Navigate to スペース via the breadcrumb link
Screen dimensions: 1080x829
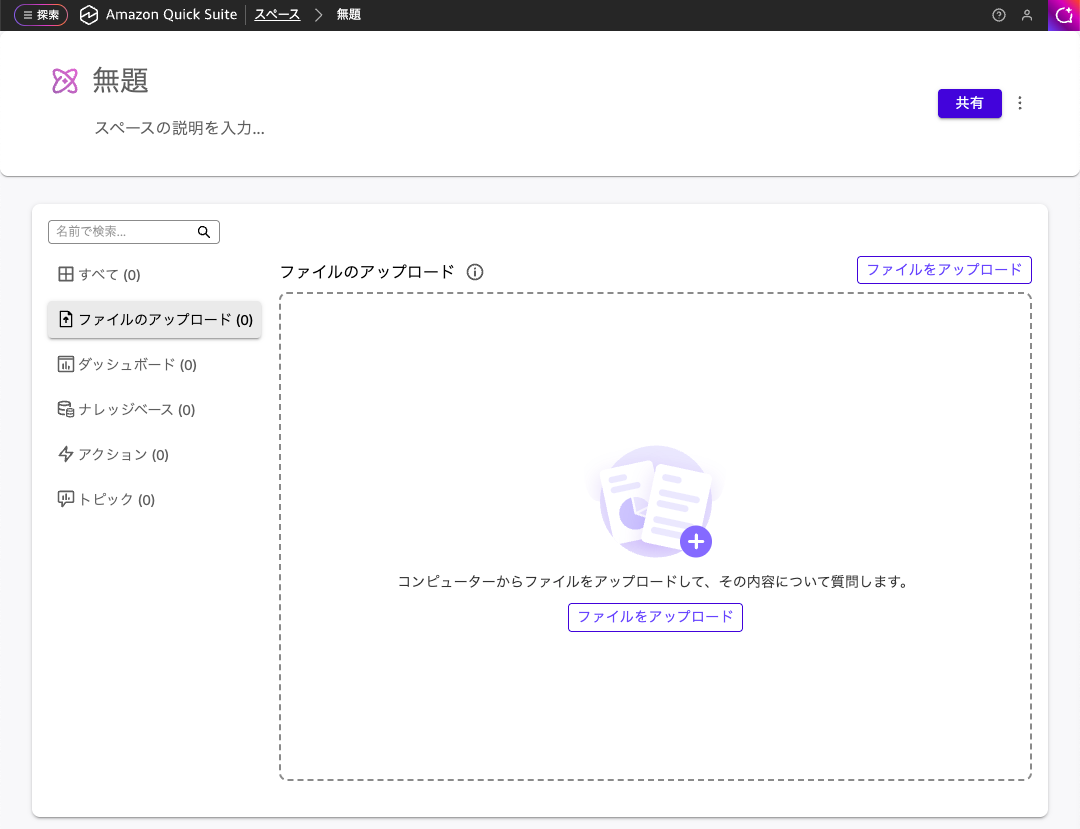277,15
